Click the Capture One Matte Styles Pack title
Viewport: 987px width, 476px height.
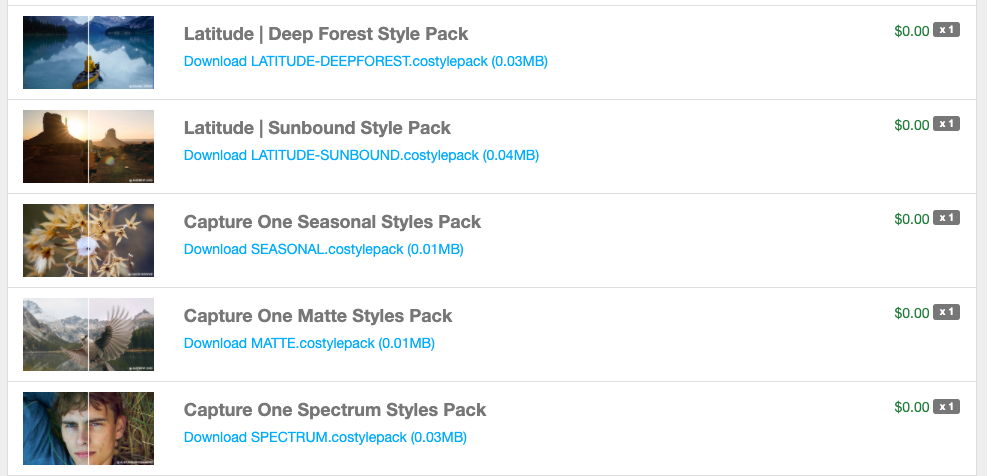point(318,316)
